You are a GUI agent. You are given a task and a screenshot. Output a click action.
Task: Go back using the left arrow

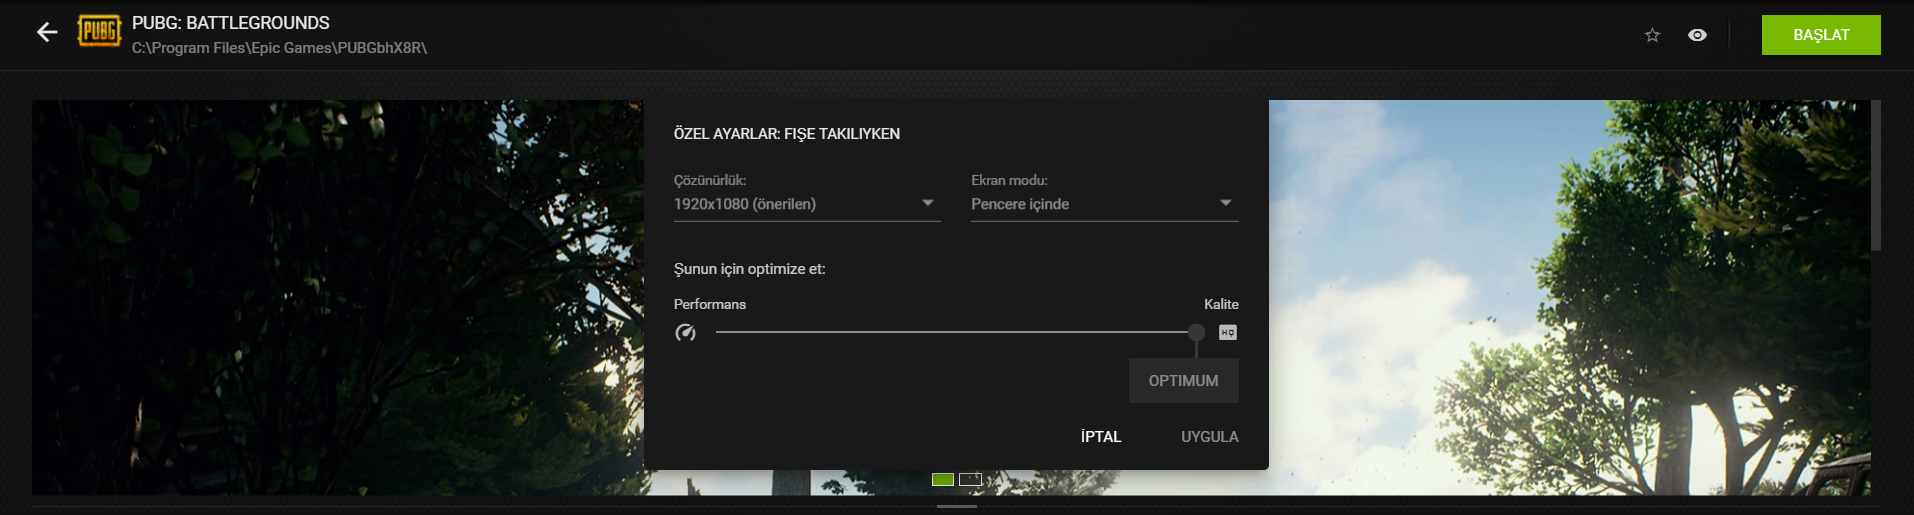47,33
